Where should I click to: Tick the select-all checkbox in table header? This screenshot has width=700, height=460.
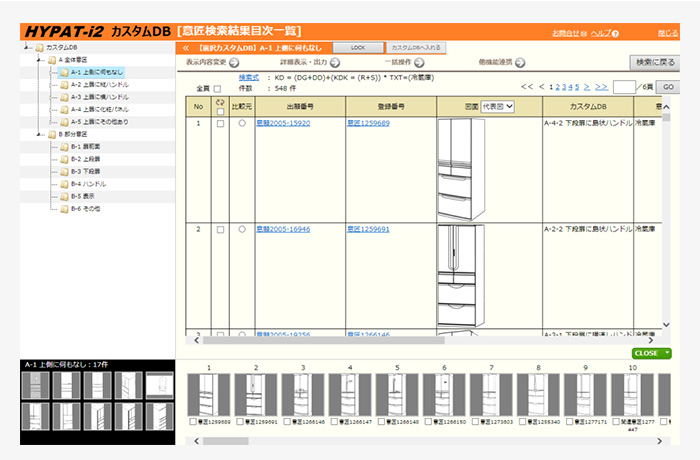point(220,112)
